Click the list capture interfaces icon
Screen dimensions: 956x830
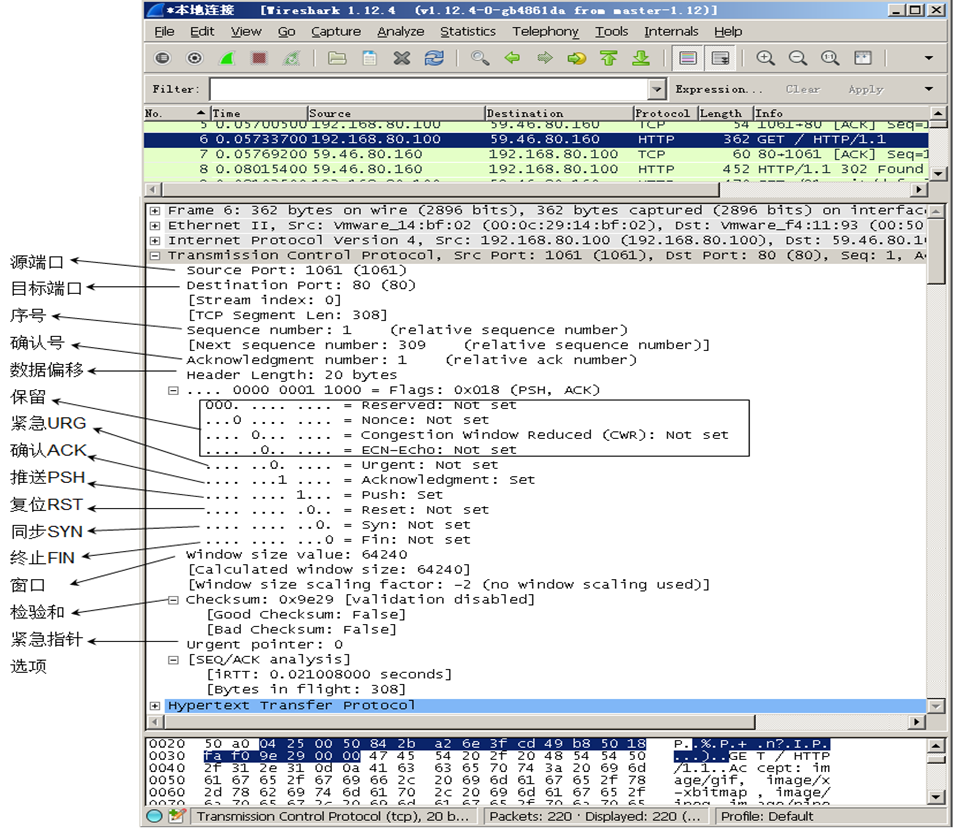point(162,58)
